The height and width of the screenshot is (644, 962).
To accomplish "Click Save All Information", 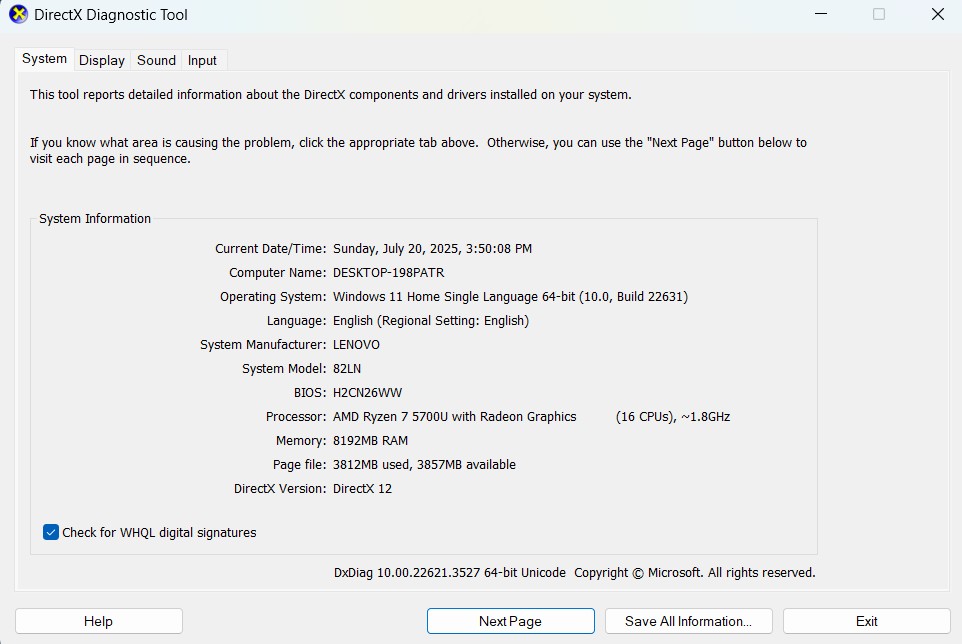I will (x=687, y=620).
